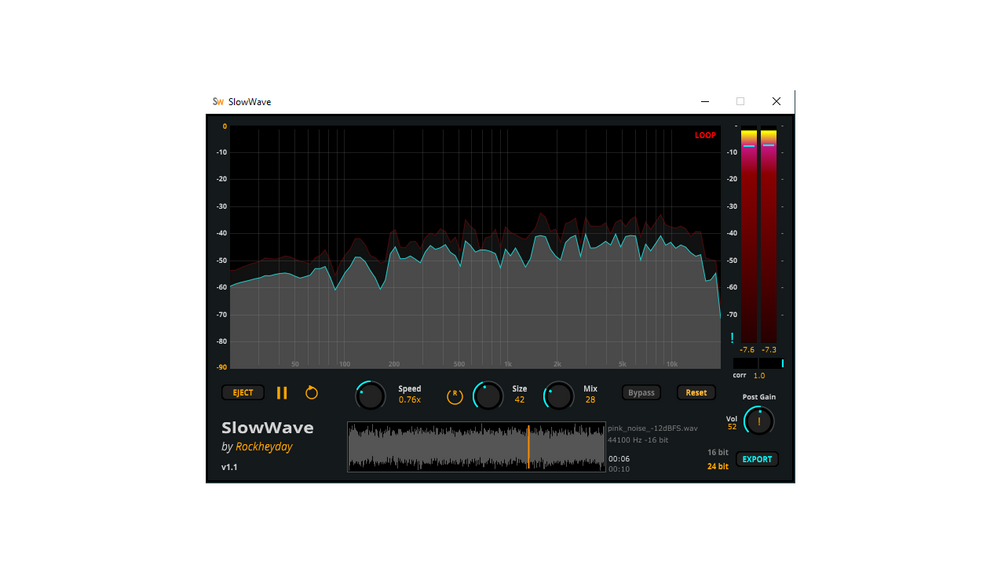Select 16 bit export depth
This screenshot has height=565, width=1005.
718,452
